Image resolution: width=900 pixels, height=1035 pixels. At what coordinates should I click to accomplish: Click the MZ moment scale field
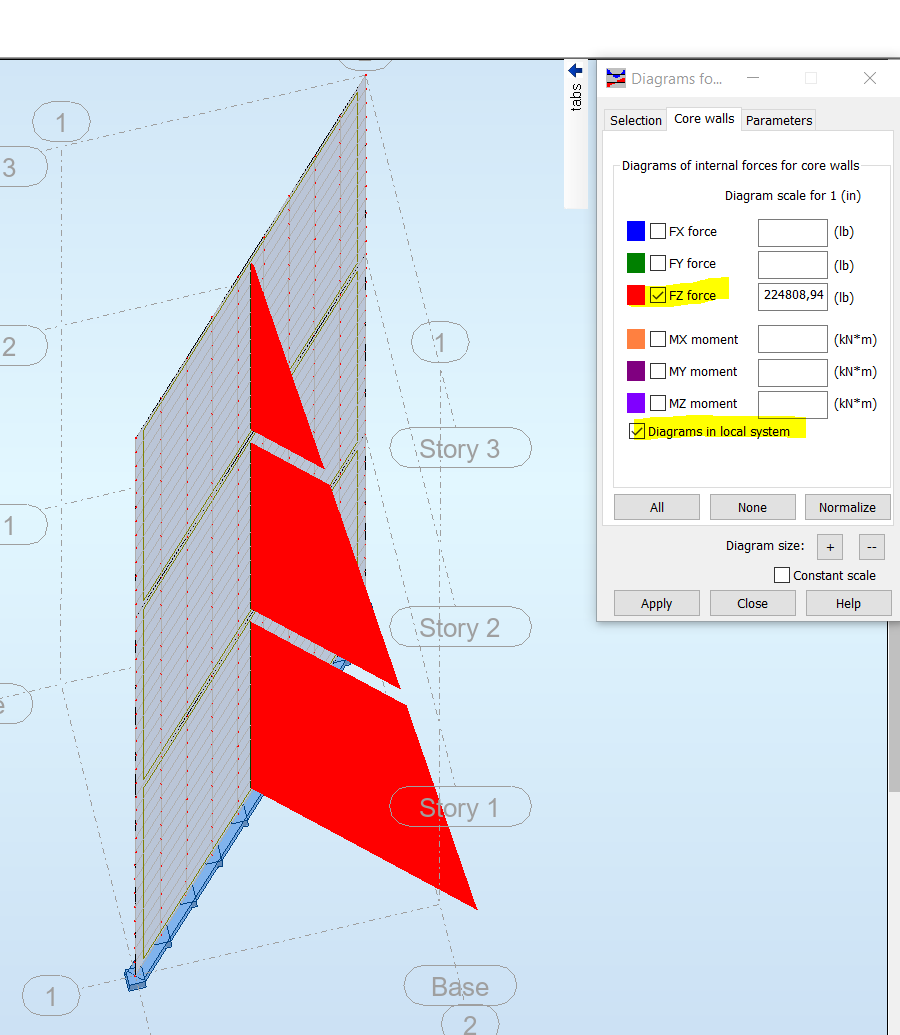coord(792,405)
